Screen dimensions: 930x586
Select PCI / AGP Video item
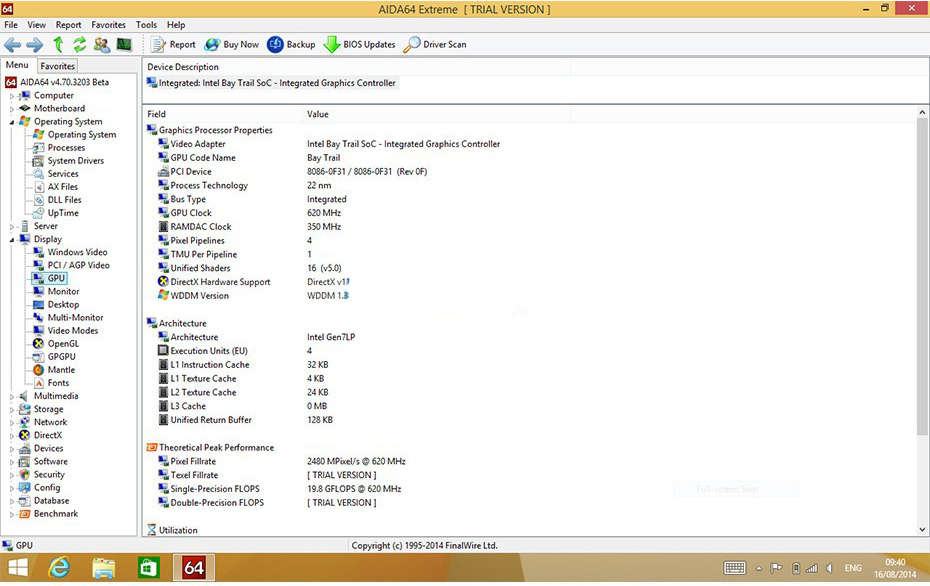78,265
